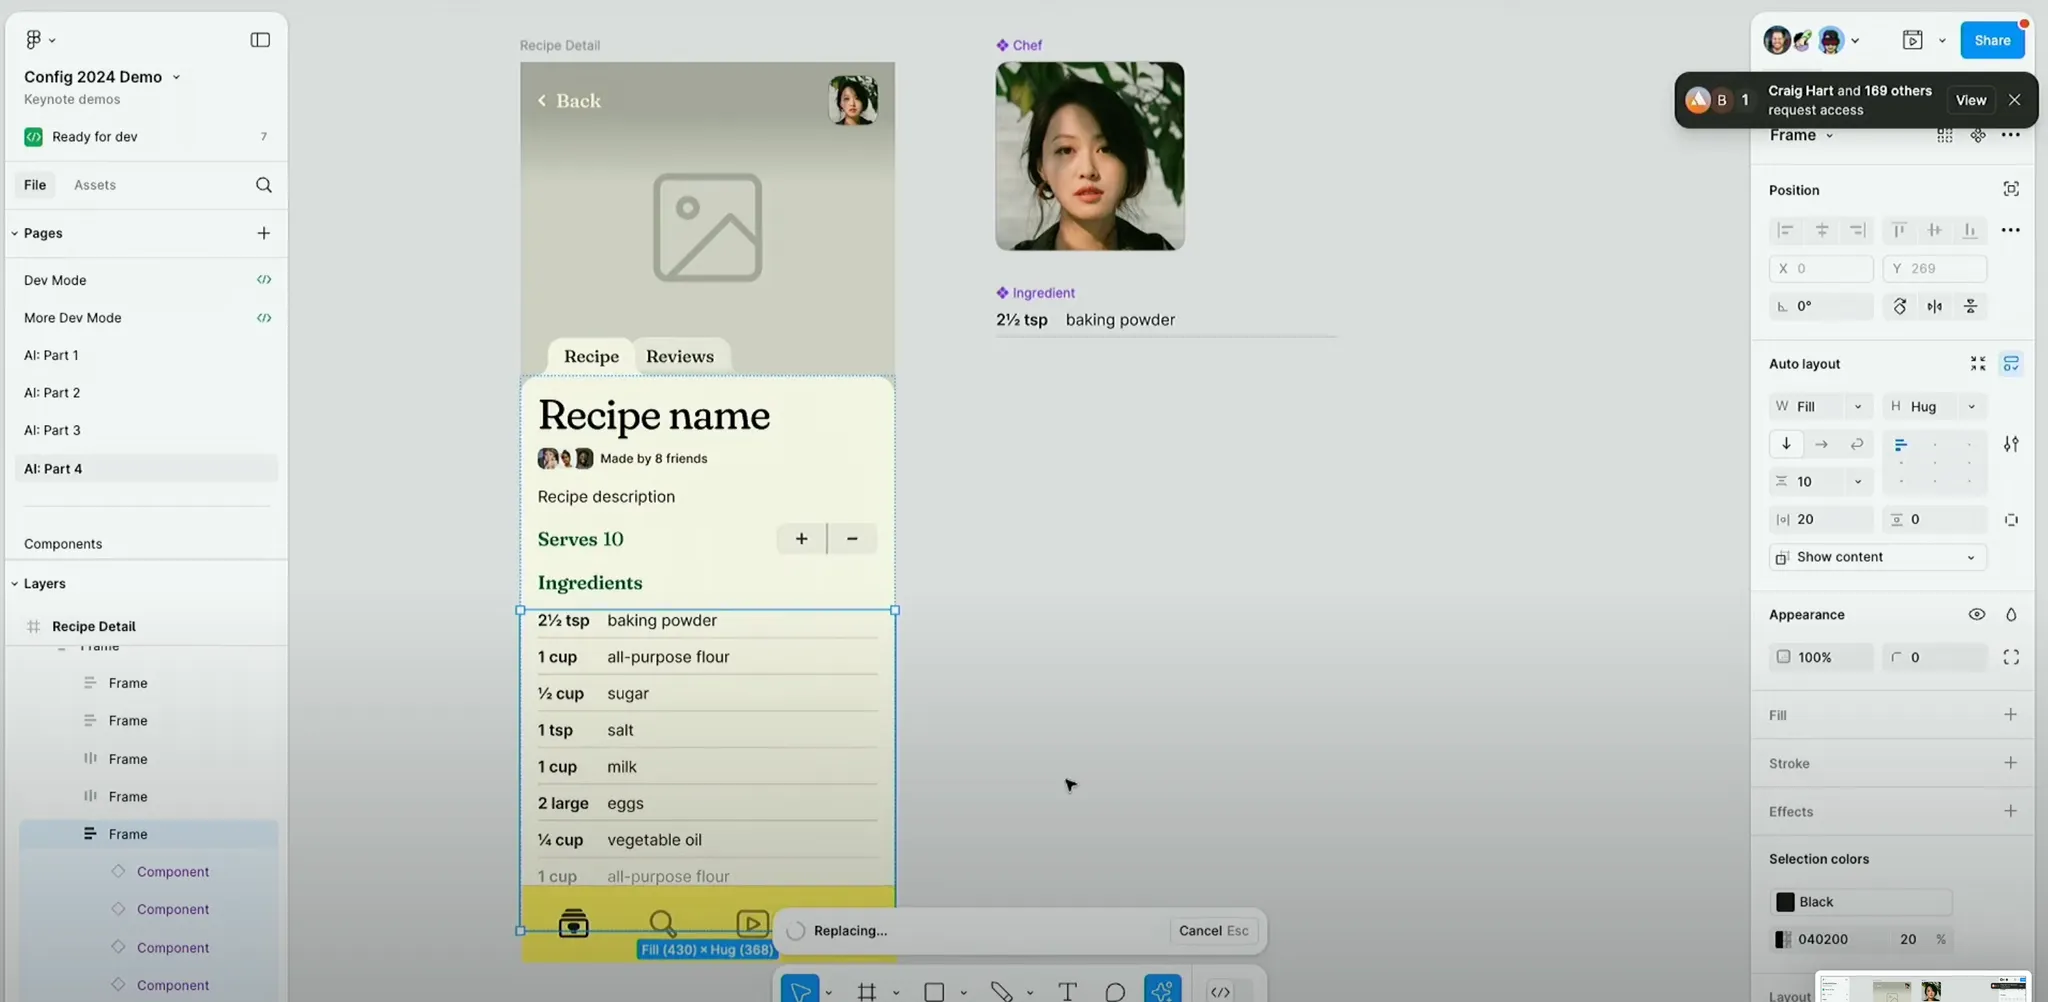This screenshot has width=2048, height=1002.
Task: Click the Ready for dev link
Action: pyautogui.click(x=95, y=137)
